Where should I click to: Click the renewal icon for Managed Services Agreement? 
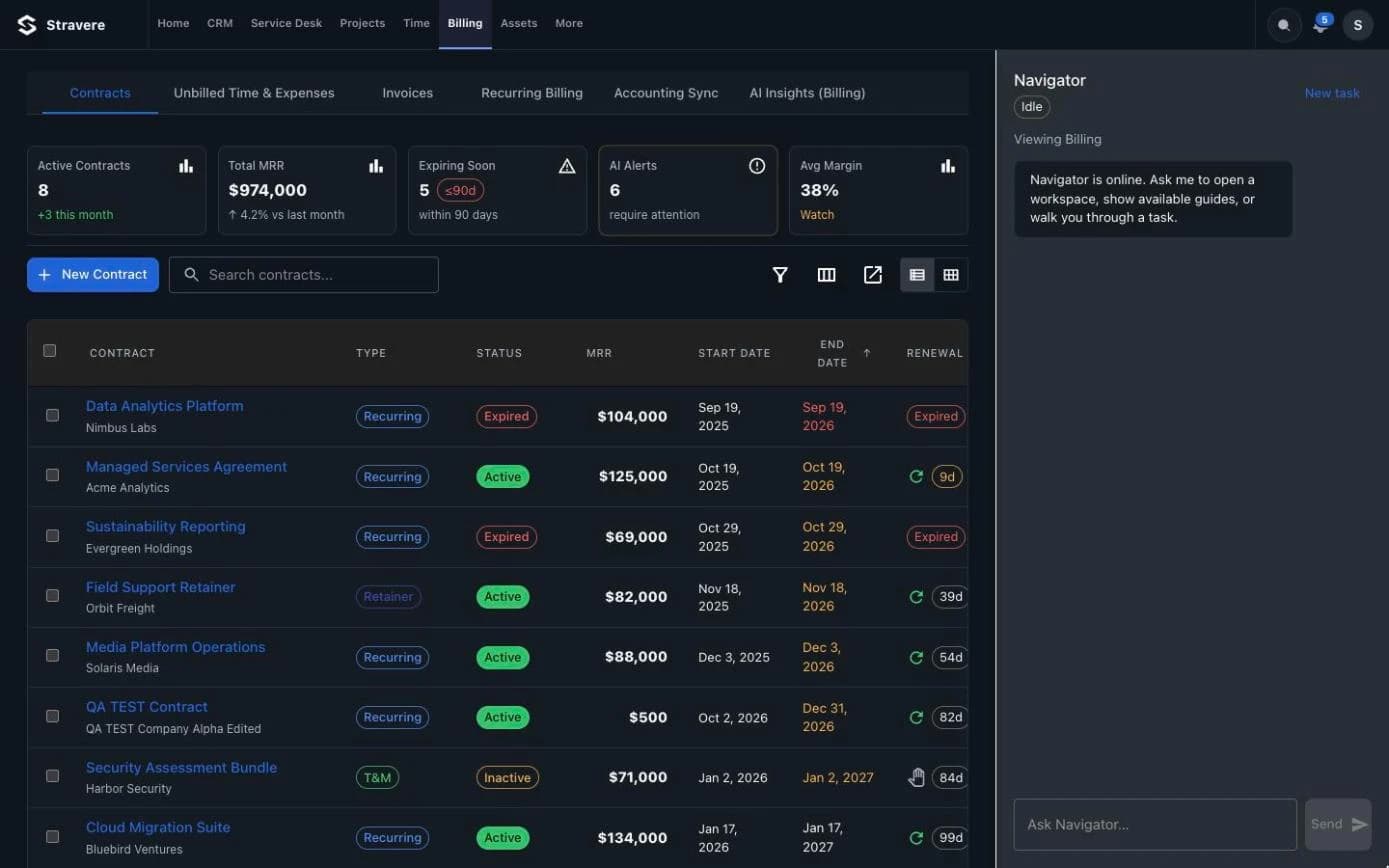tap(915, 477)
